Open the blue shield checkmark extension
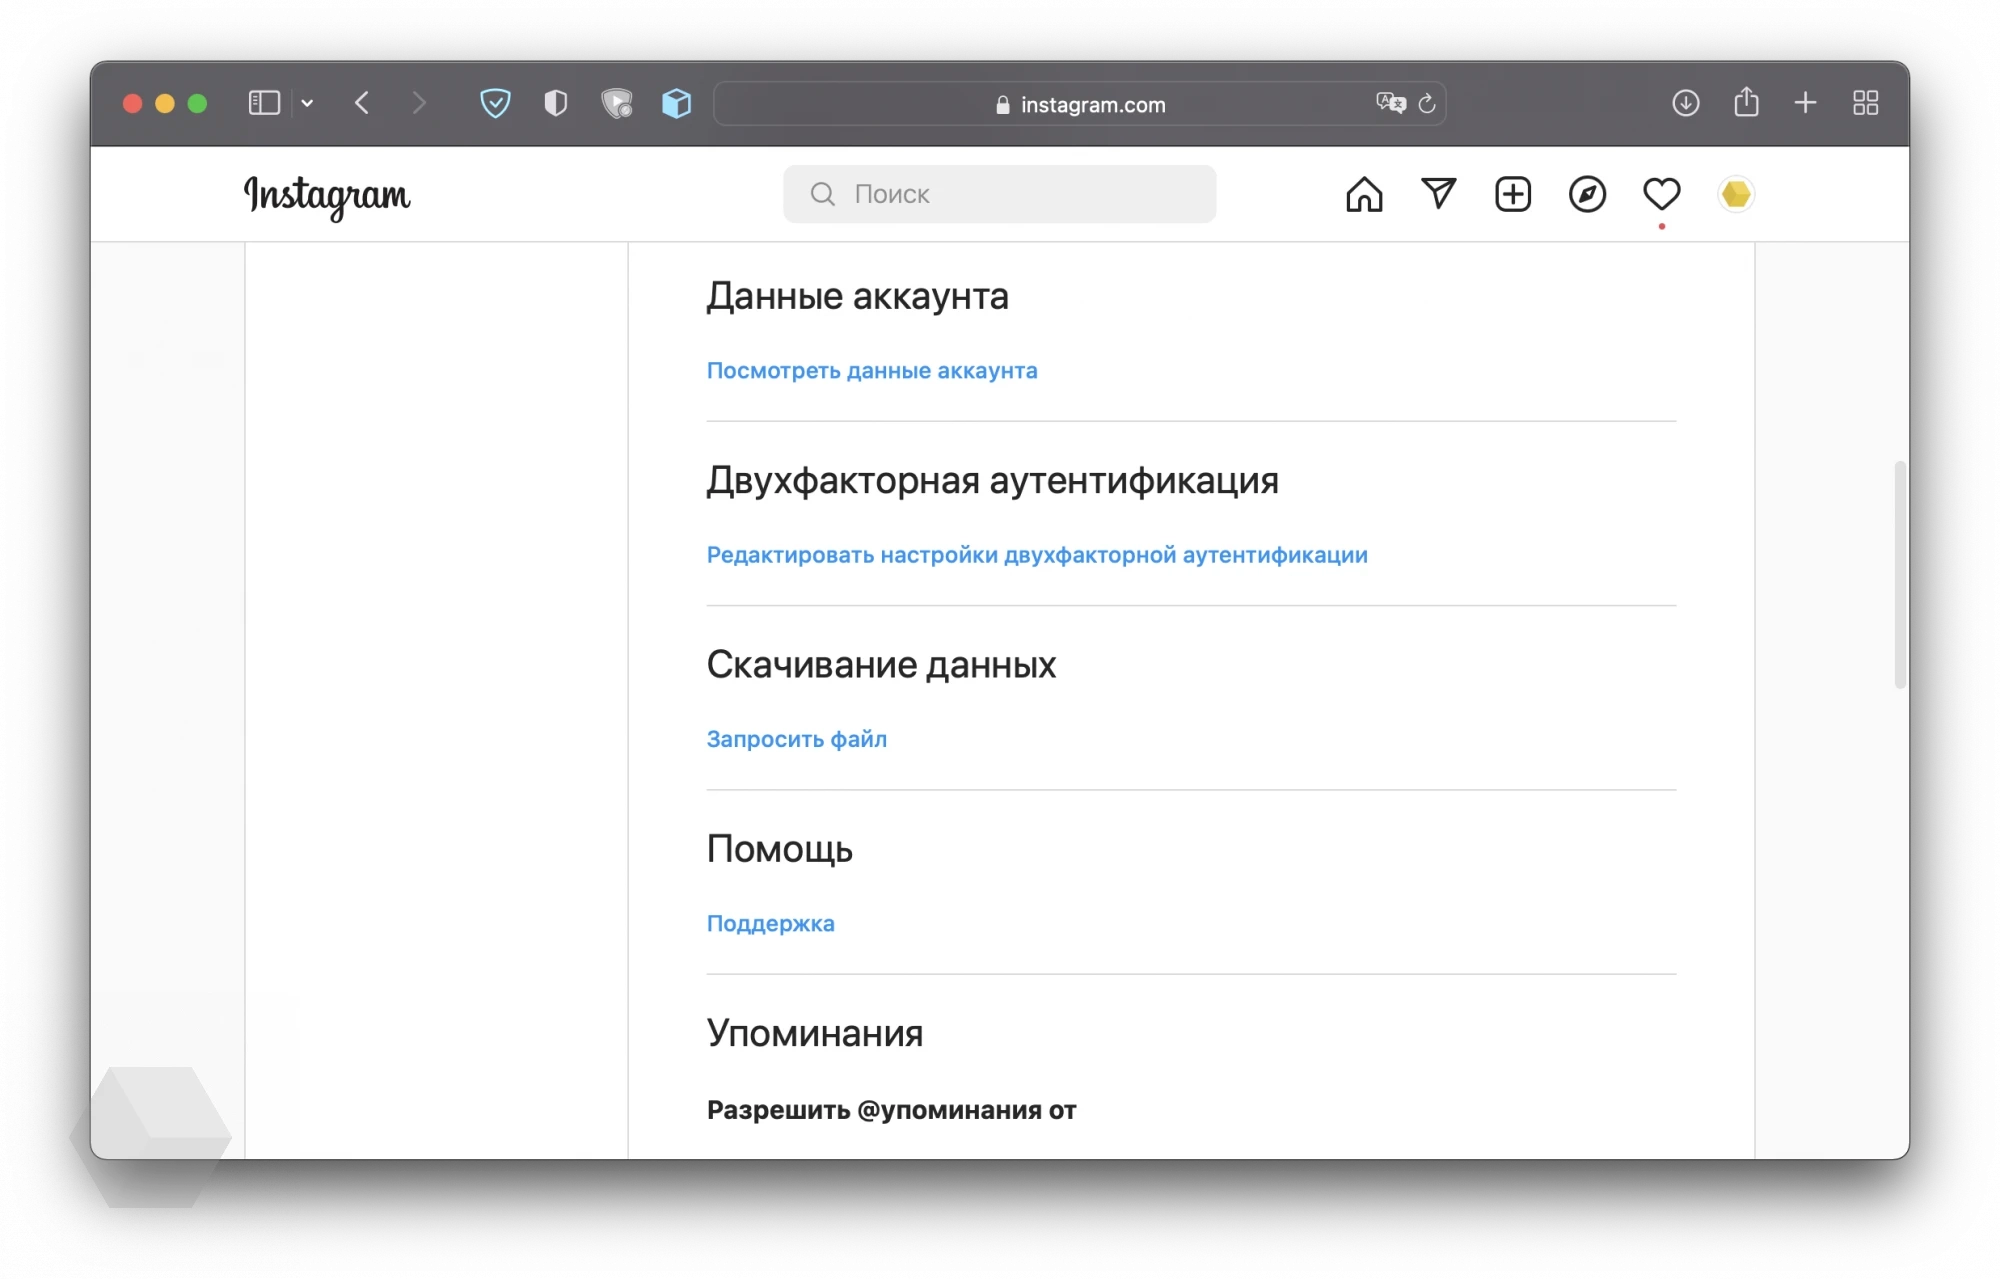This screenshot has width=2000, height=1279. pos(495,103)
